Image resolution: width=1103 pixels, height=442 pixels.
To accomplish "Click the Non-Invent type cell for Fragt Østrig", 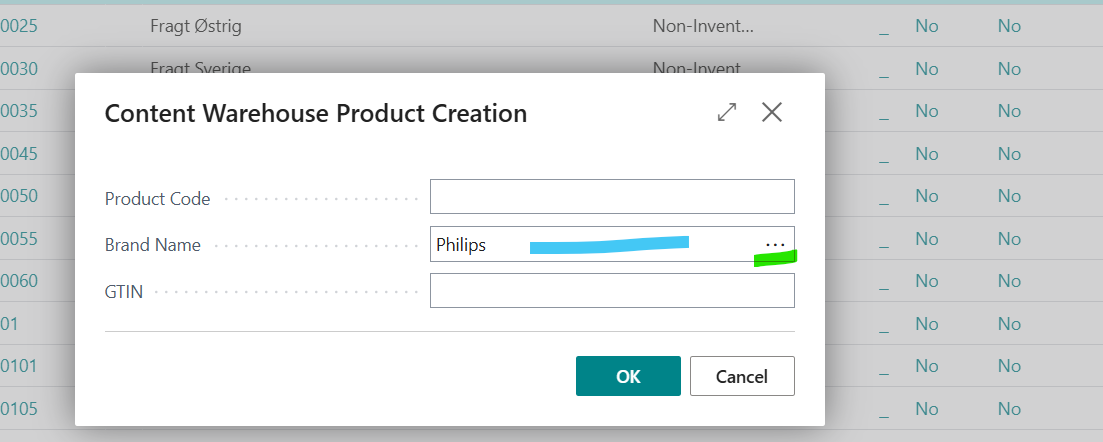I will pos(701,26).
